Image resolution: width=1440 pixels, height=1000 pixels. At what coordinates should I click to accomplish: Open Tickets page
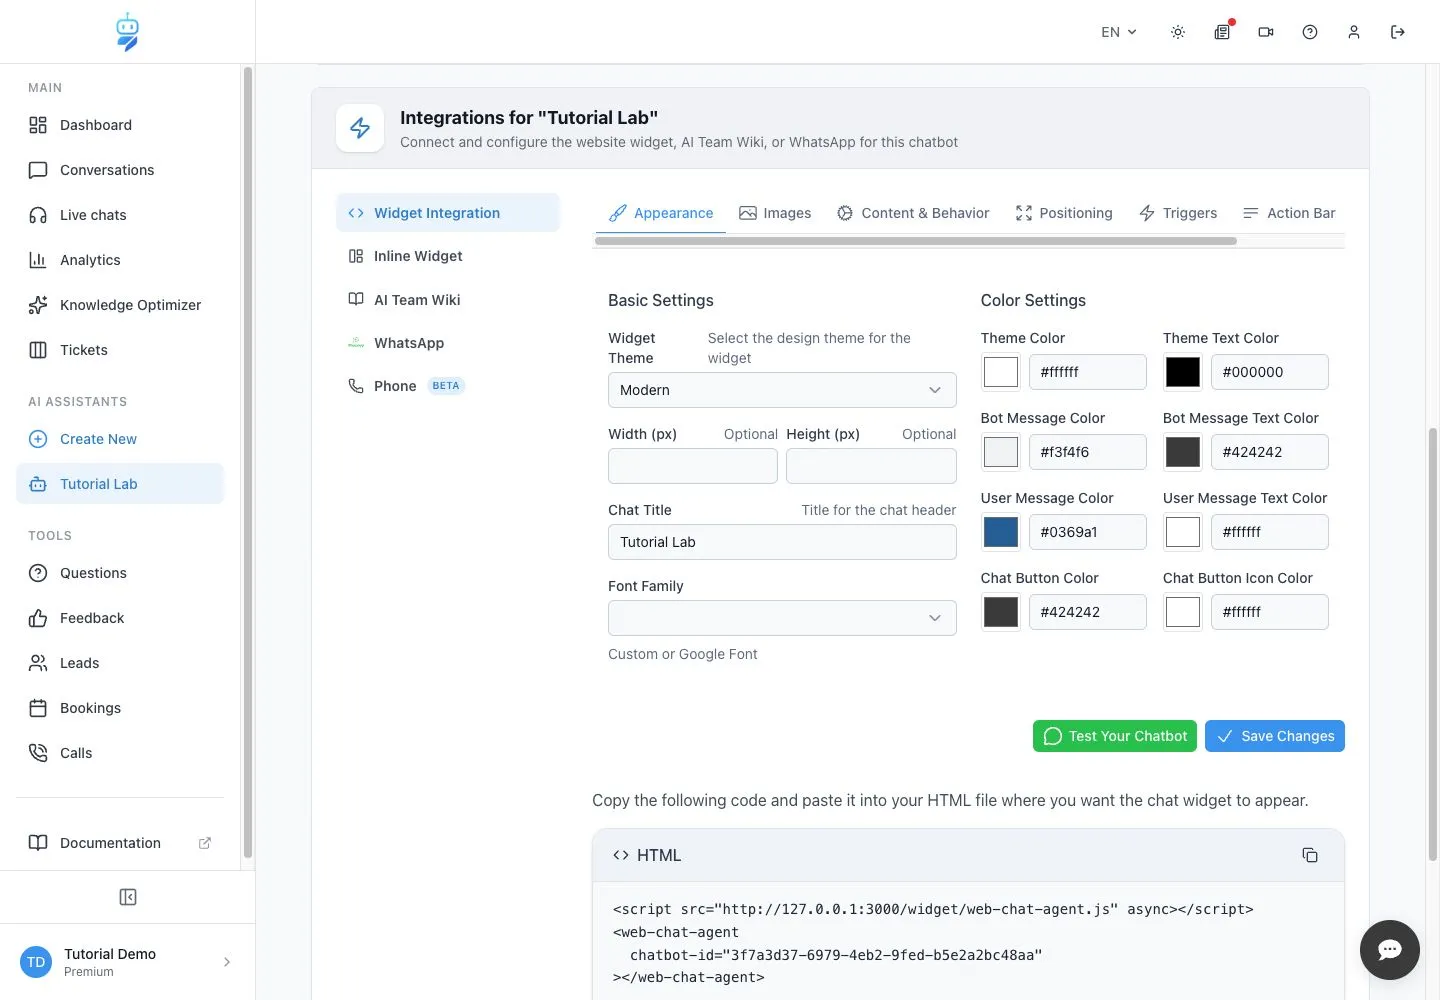point(120,350)
